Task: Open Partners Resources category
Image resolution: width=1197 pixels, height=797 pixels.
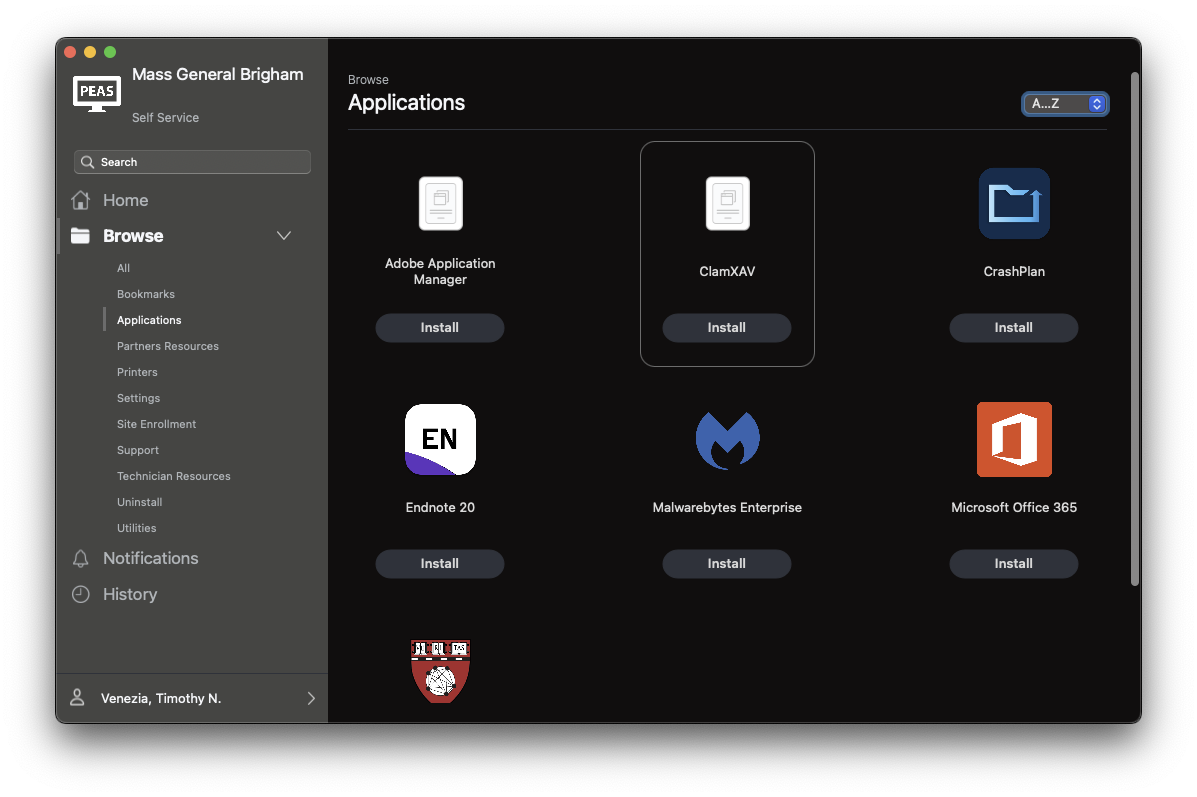Action: point(168,346)
